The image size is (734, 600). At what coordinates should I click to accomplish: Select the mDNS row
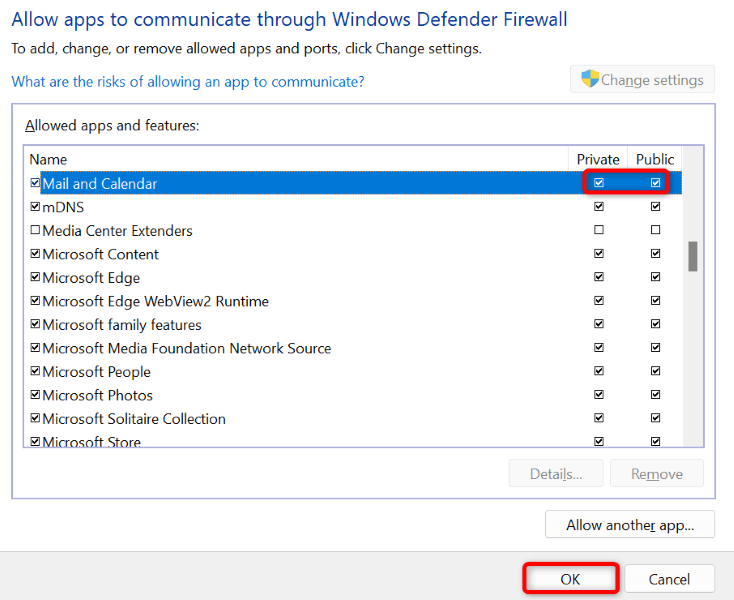[353, 207]
